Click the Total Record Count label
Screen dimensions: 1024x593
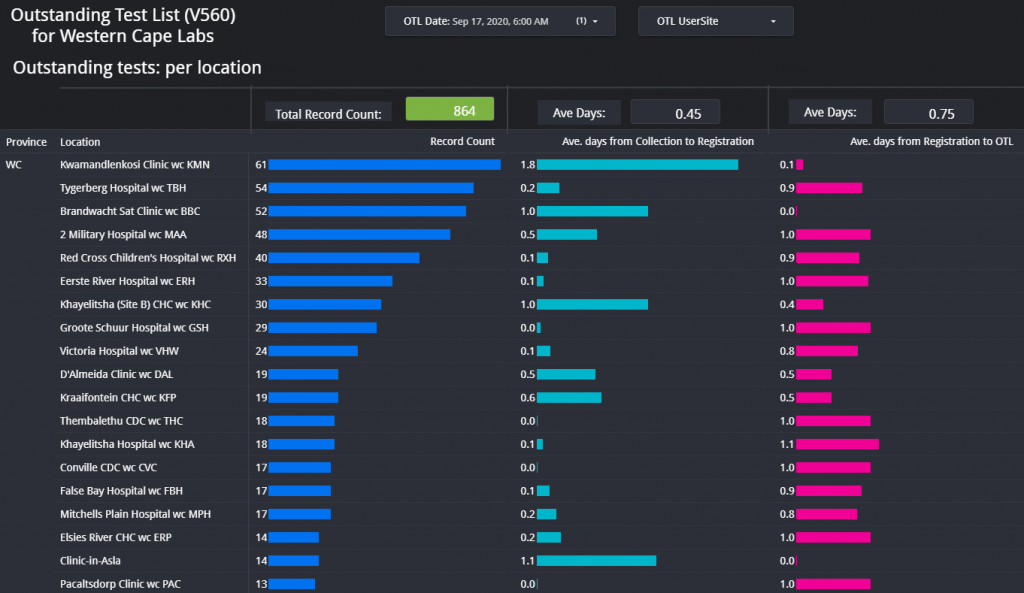coord(328,114)
